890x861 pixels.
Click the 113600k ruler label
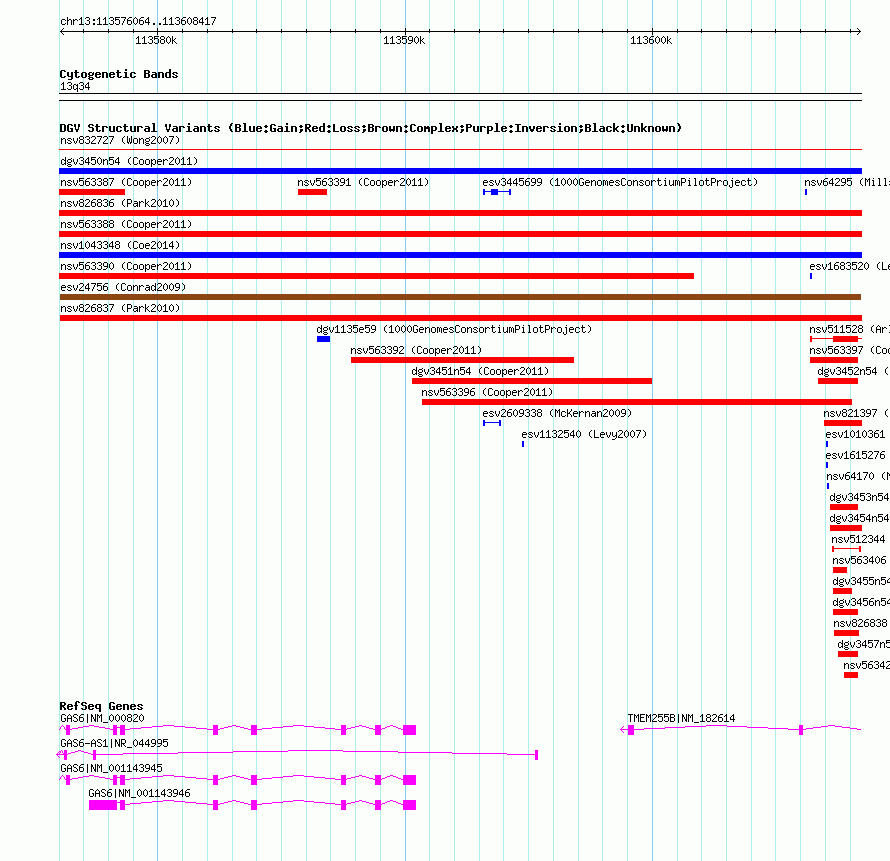pos(650,40)
